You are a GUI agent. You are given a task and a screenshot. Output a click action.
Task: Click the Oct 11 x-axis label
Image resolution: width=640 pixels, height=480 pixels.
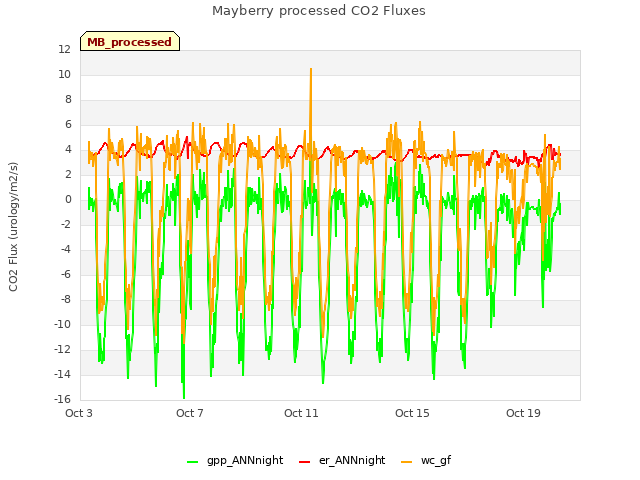click(x=301, y=413)
